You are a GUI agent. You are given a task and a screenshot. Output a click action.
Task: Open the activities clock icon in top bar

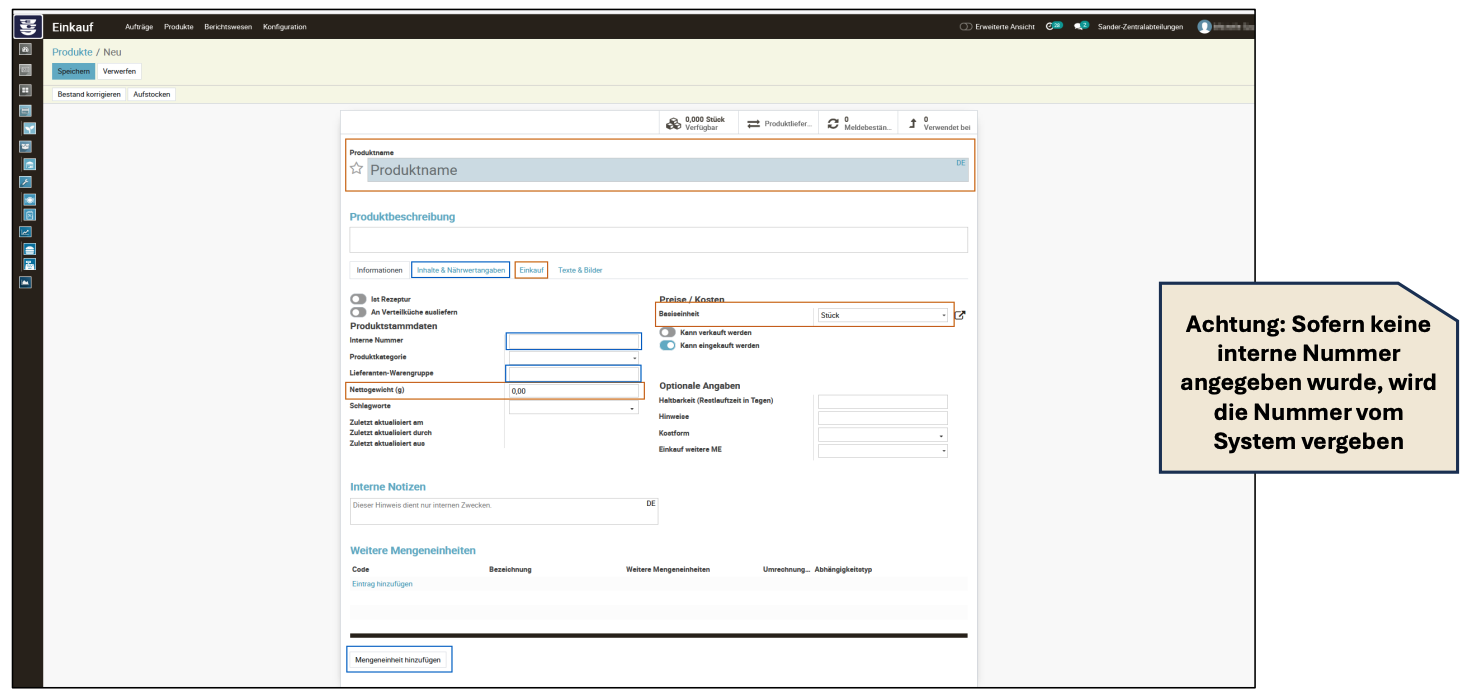(x=1052, y=26)
